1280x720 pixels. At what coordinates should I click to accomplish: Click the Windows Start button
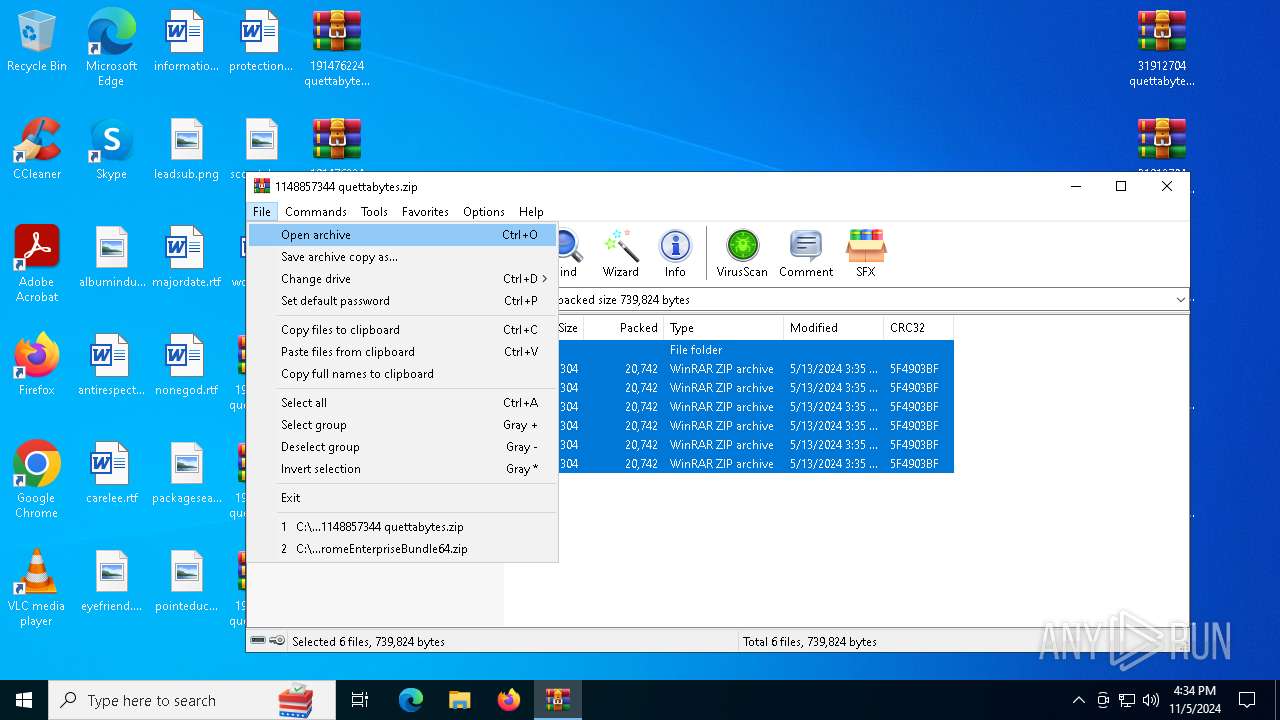point(24,700)
